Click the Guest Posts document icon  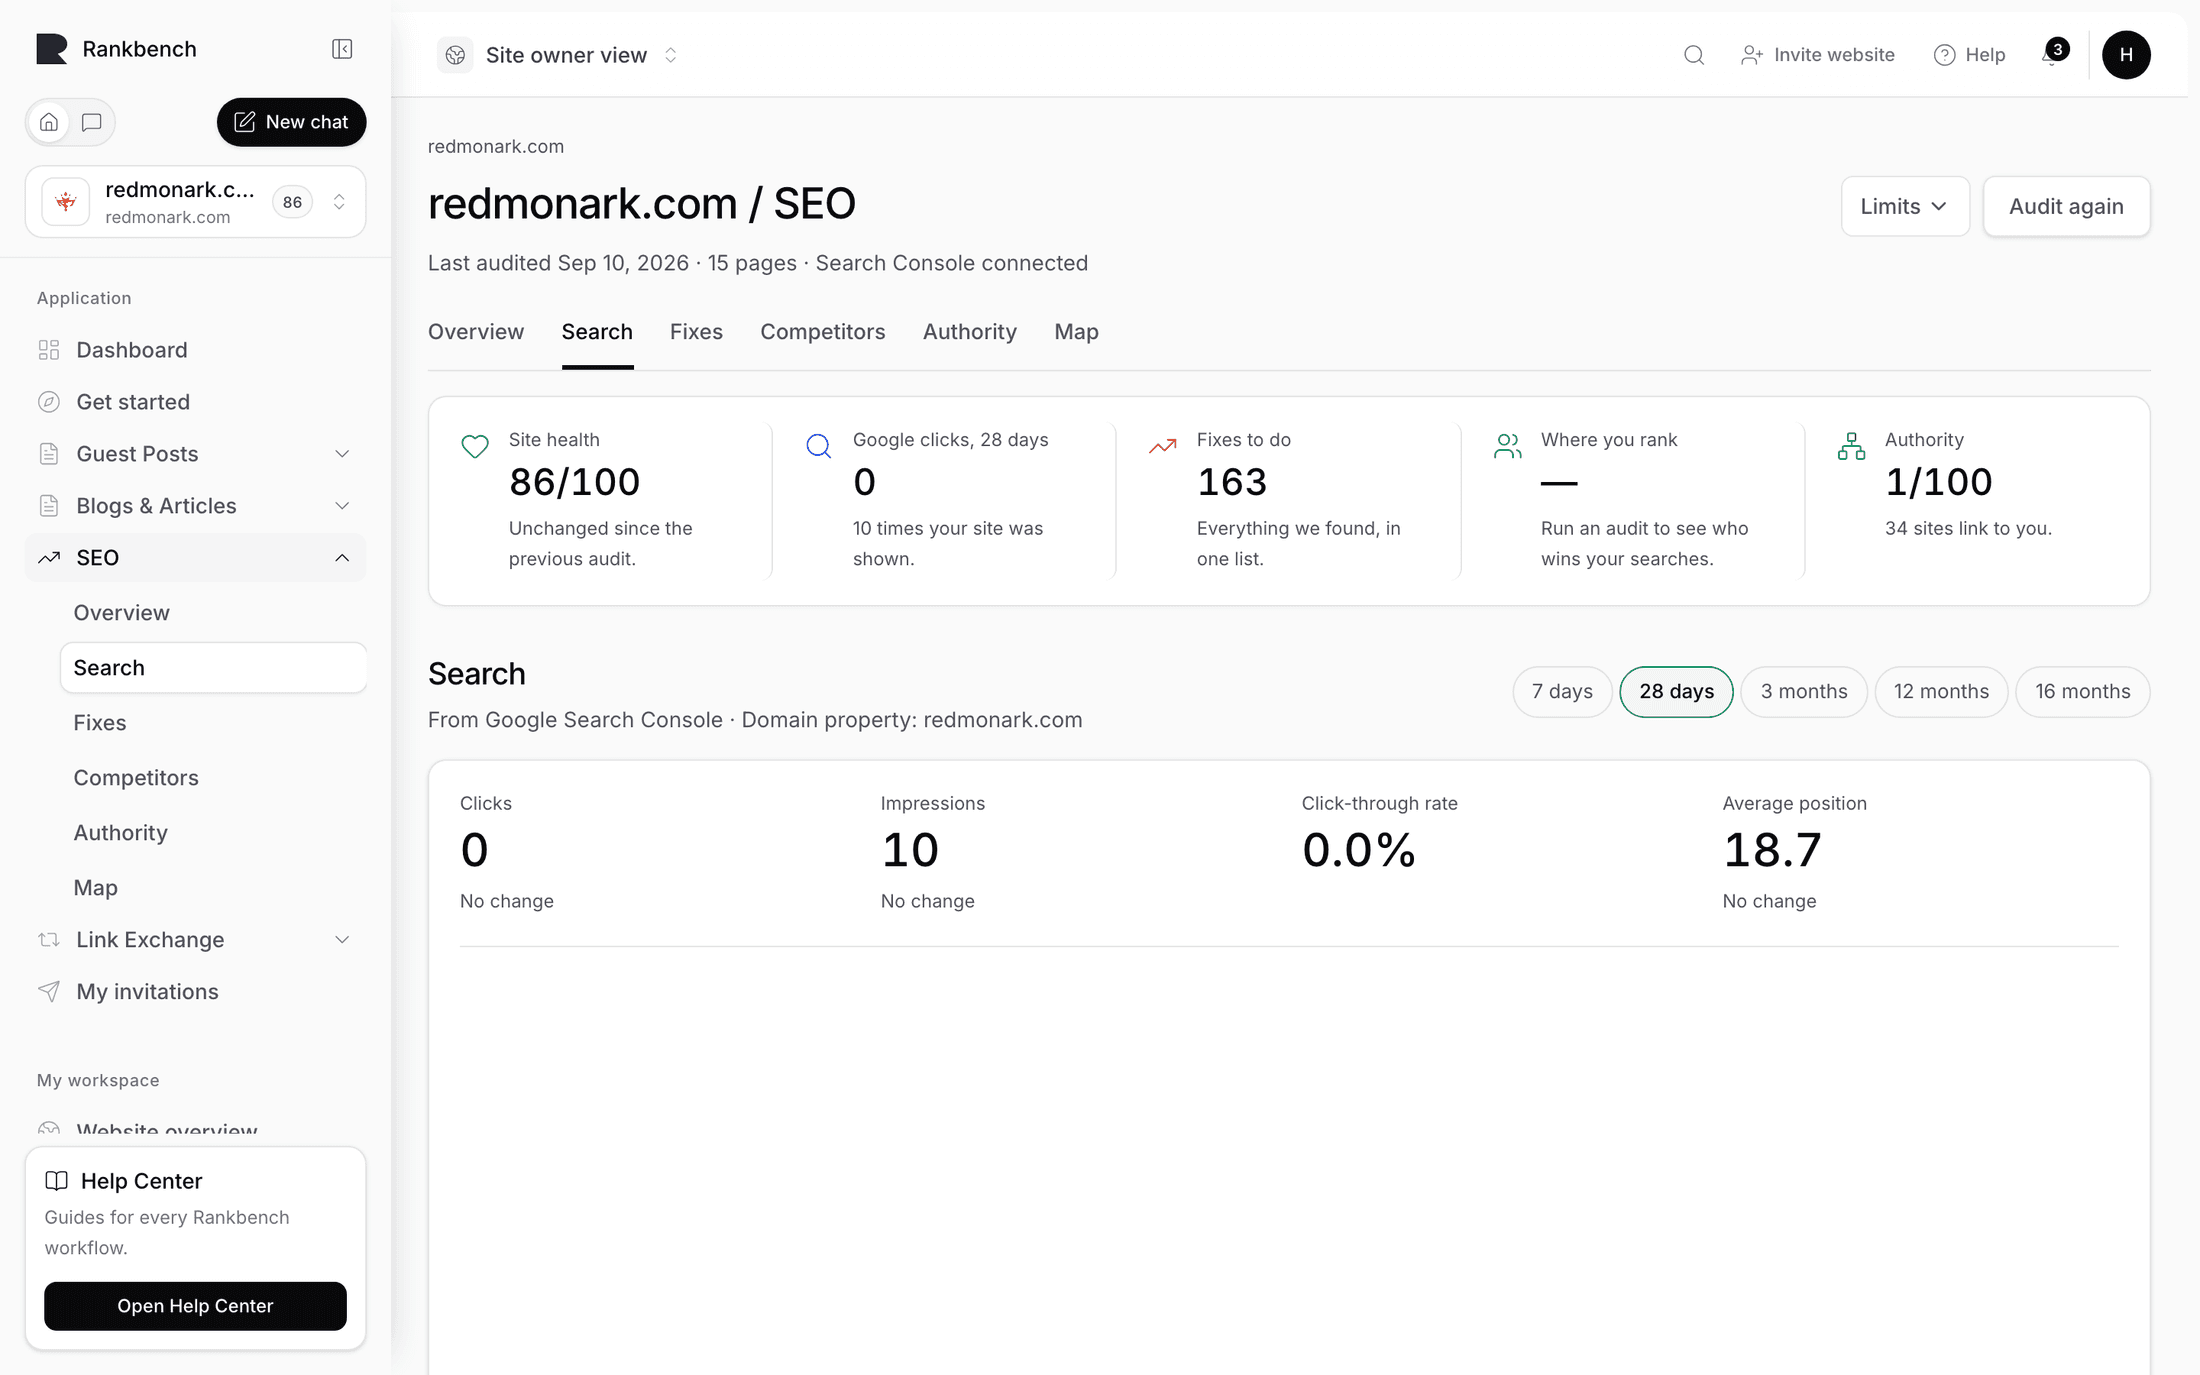pos(49,454)
